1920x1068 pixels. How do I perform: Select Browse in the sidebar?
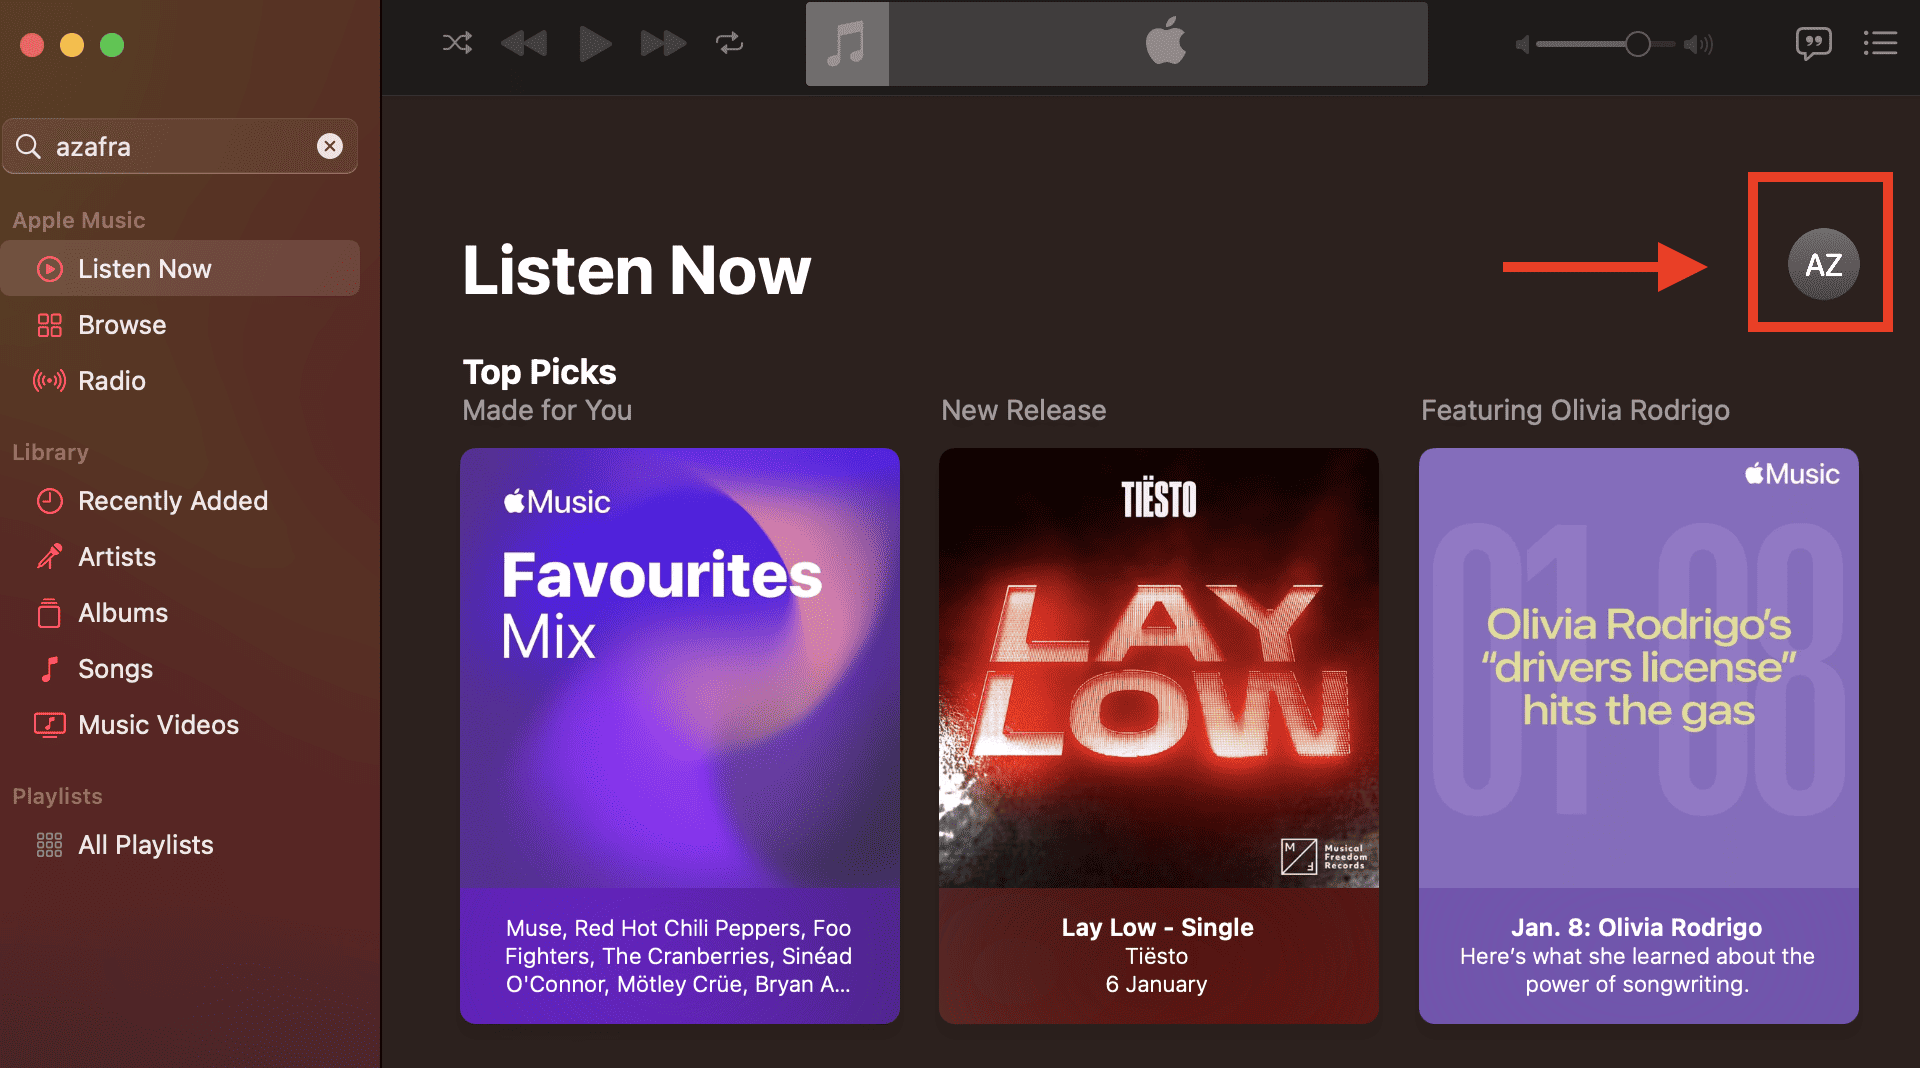point(122,325)
